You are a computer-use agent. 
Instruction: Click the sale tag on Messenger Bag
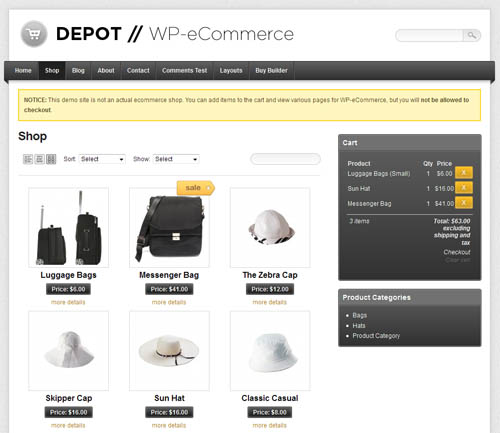click(x=196, y=188)
